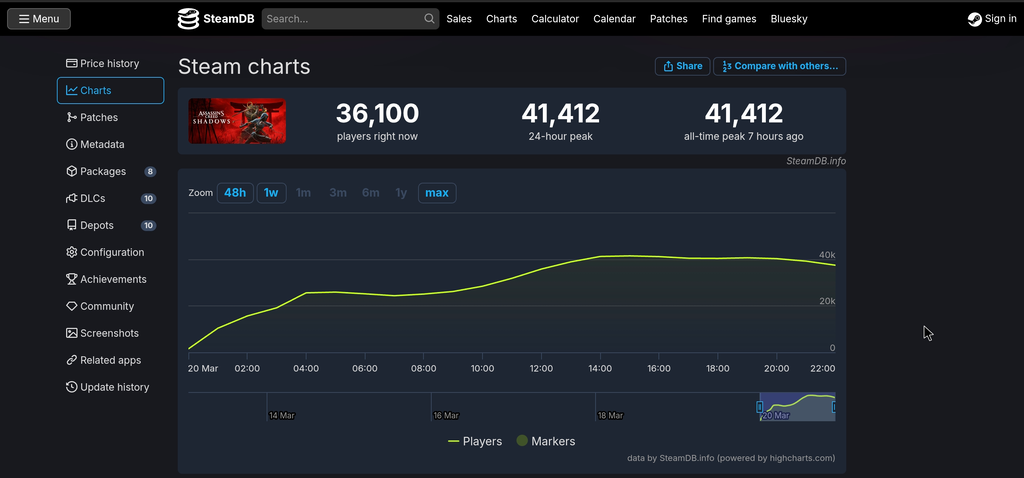This screenshot has width=1024, height=478.
Task: Click the data by SteamDB.info credit link
Action: click(731, 458)
